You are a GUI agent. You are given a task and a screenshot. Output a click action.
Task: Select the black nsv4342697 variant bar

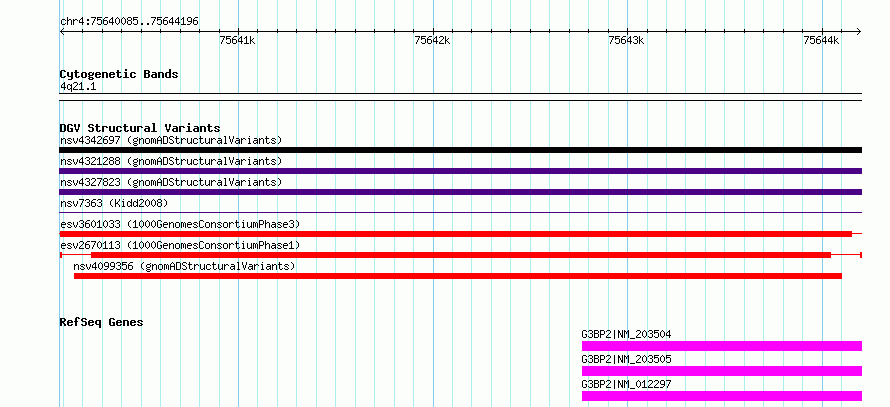coord(460,150)
